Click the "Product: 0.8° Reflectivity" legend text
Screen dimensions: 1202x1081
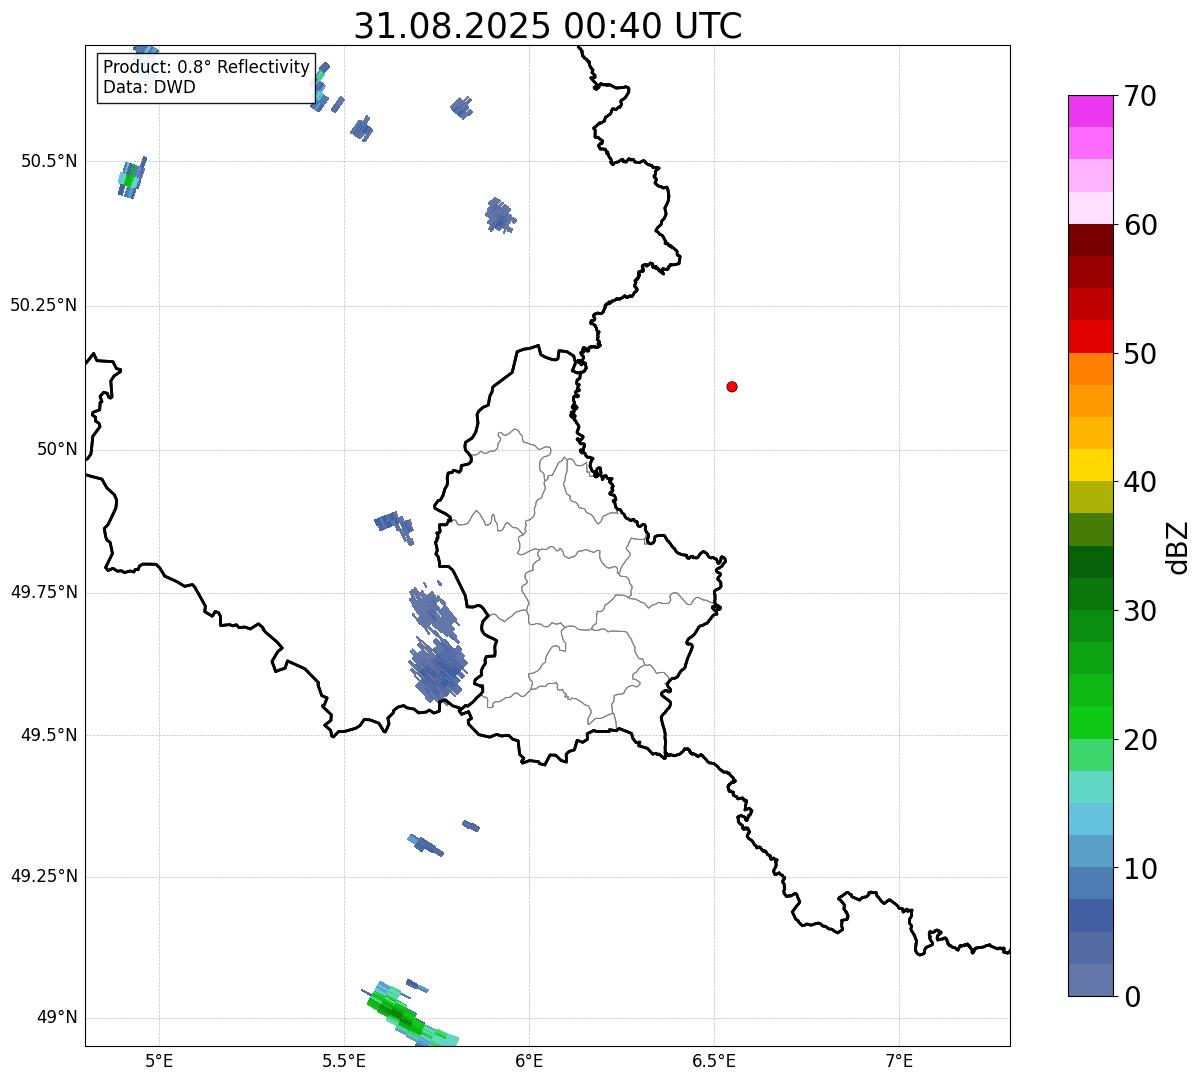click(207, 67)
